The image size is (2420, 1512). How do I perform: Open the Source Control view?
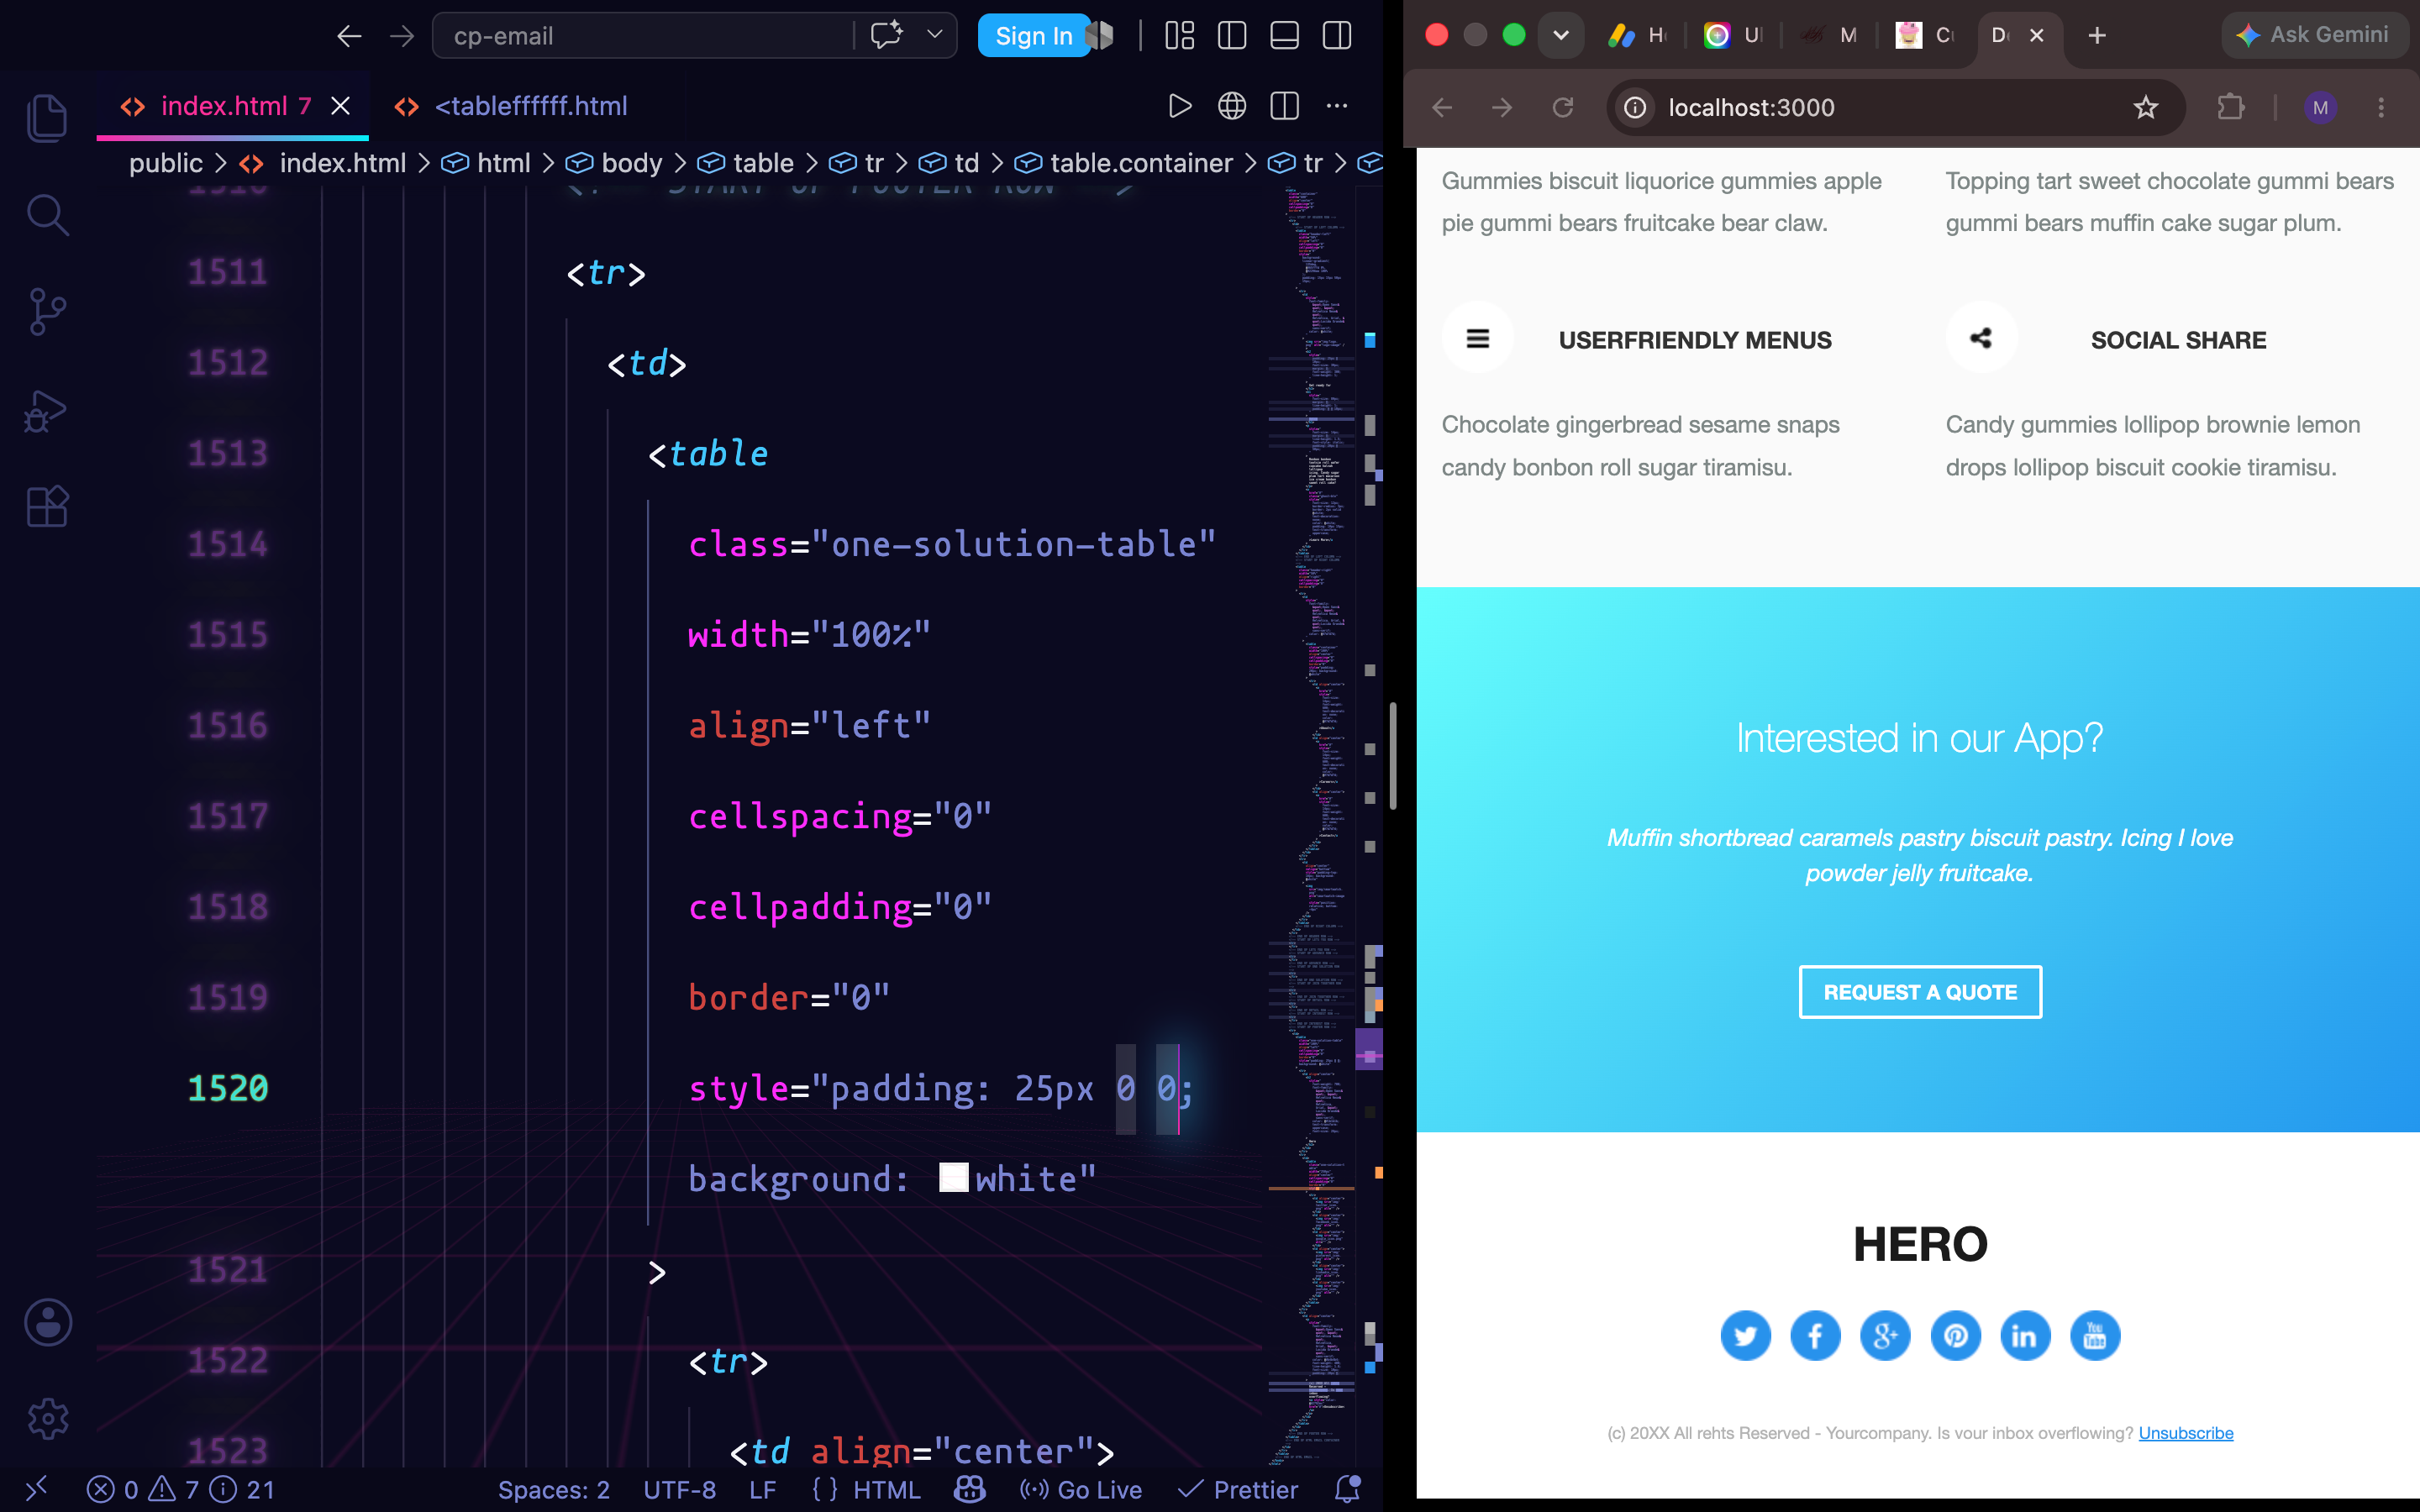pos(47,312)
